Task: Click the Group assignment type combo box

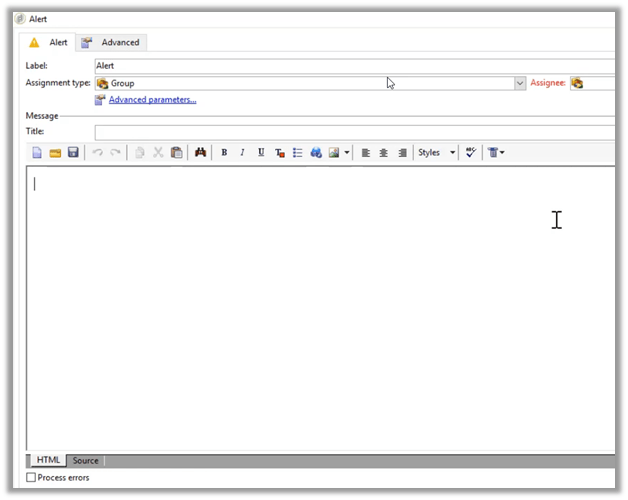Action: click(x=310, y=83)
